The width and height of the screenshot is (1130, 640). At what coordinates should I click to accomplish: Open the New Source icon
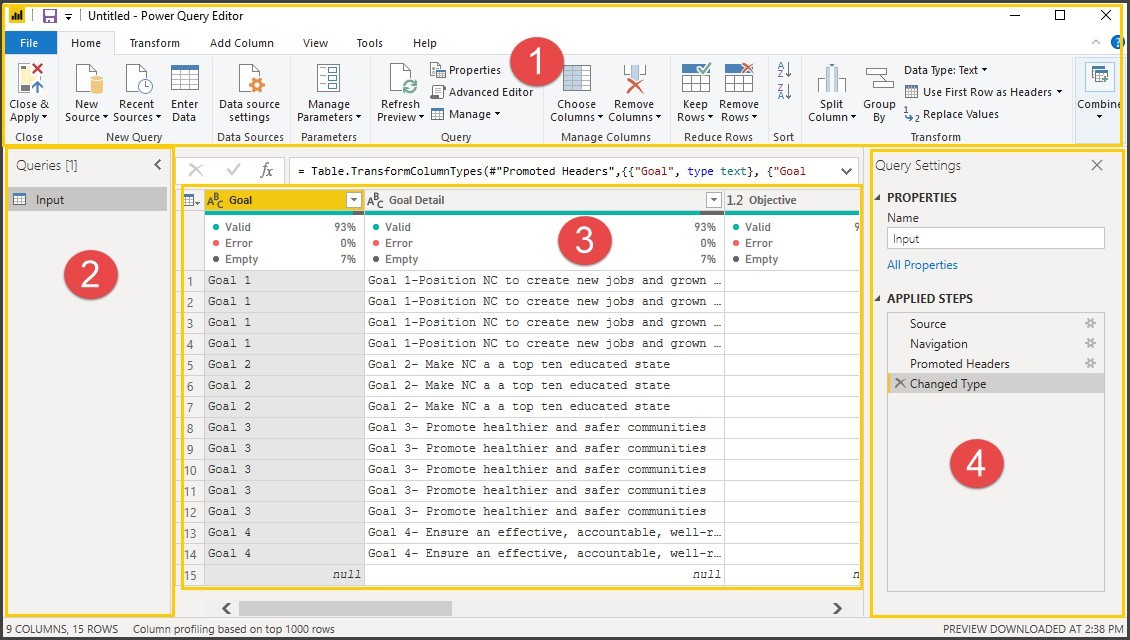click(89, 78)
